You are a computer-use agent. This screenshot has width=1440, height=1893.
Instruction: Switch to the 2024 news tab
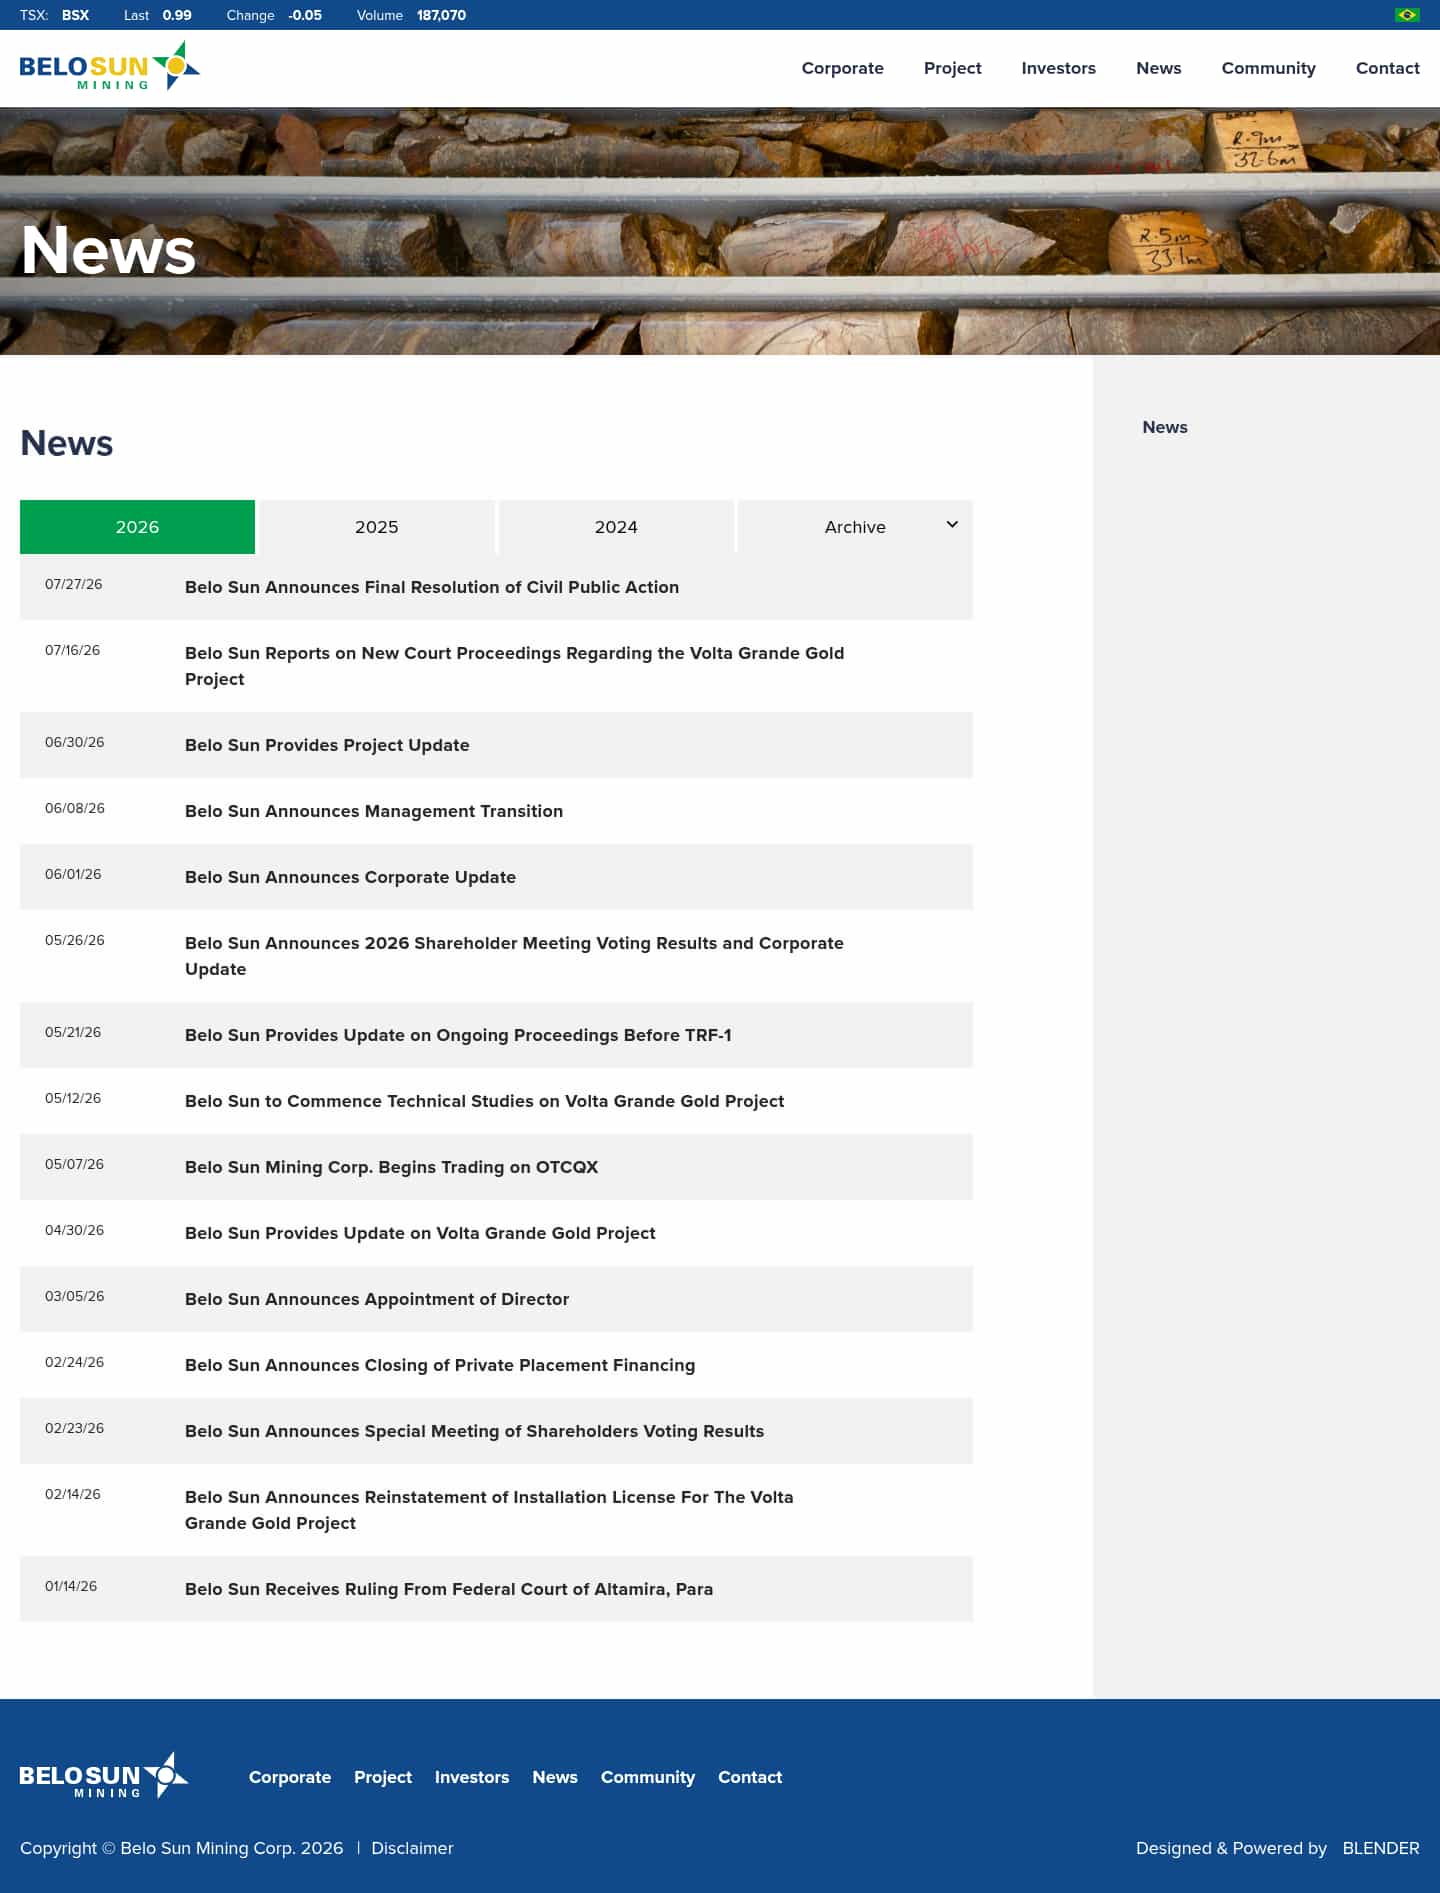click(x=616, y=527)
